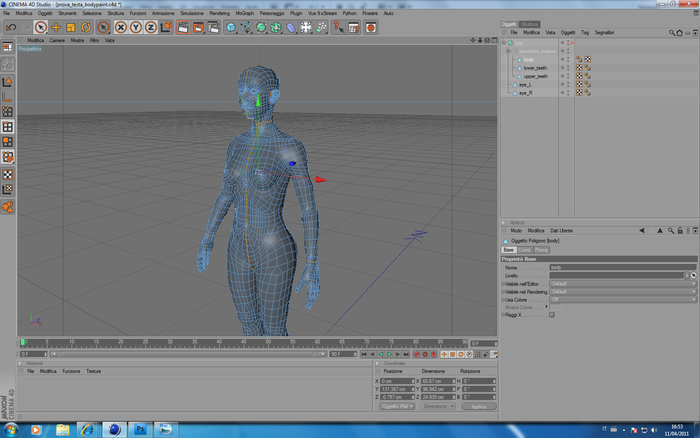Open the Usa Colore dropdown
The image size is (700, 438).
click(x=623, y=300)
